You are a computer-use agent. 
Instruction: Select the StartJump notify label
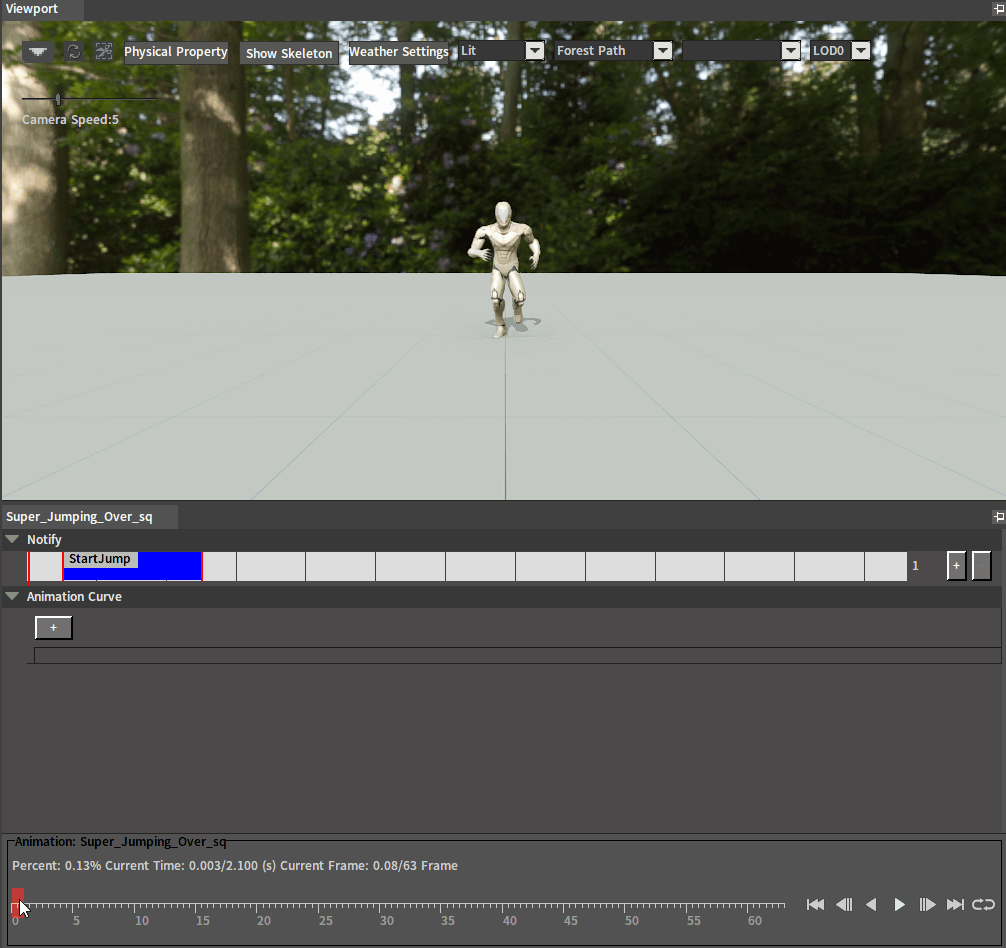point(100,559)
